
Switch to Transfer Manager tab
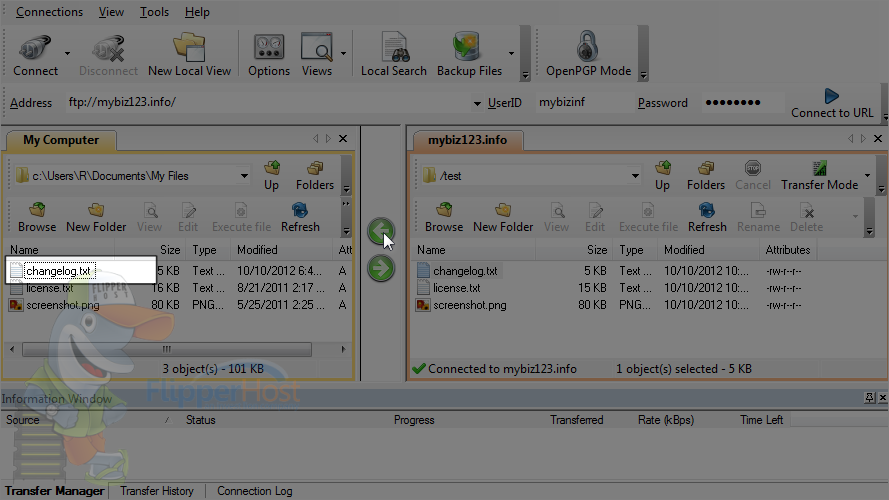[54, 491]
